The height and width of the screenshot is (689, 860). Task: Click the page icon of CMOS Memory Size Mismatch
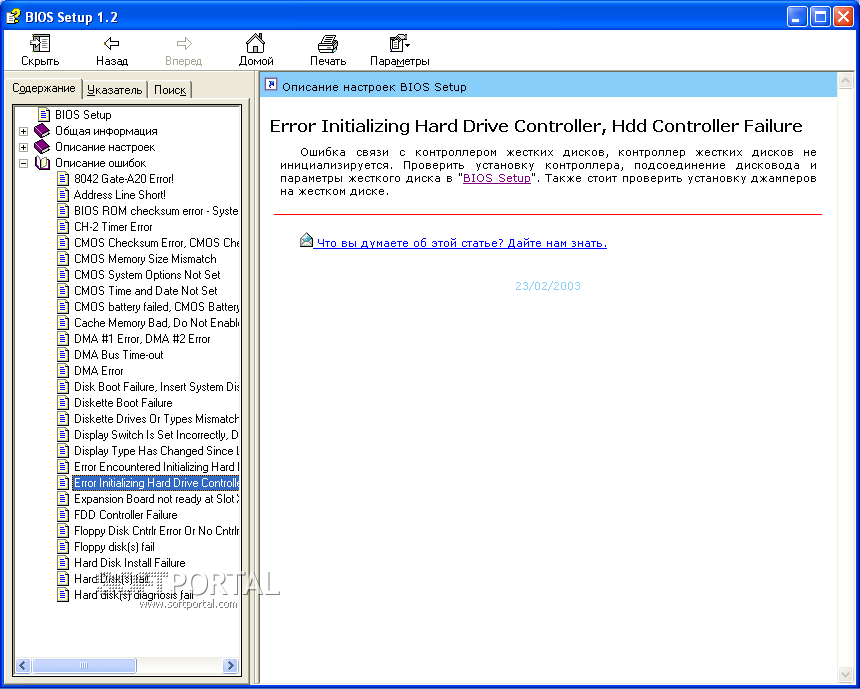[63, 259]
